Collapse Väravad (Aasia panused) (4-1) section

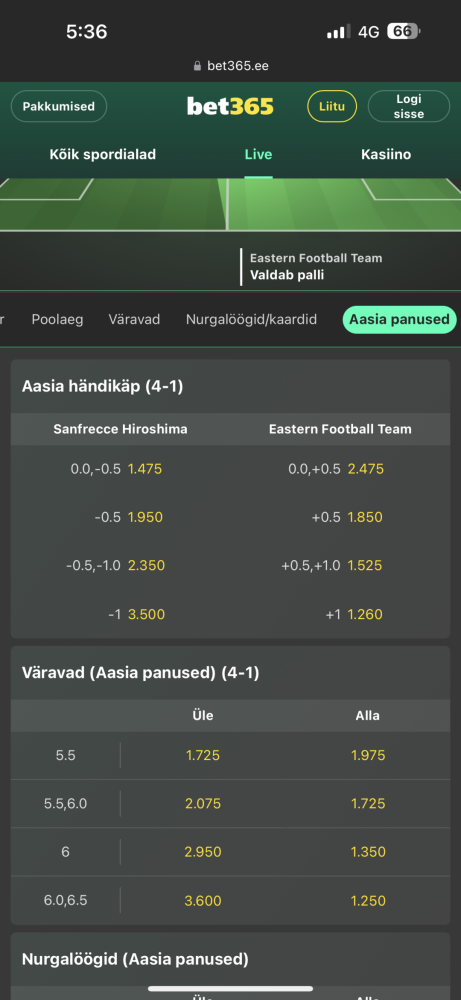click(x=230, y=673)
